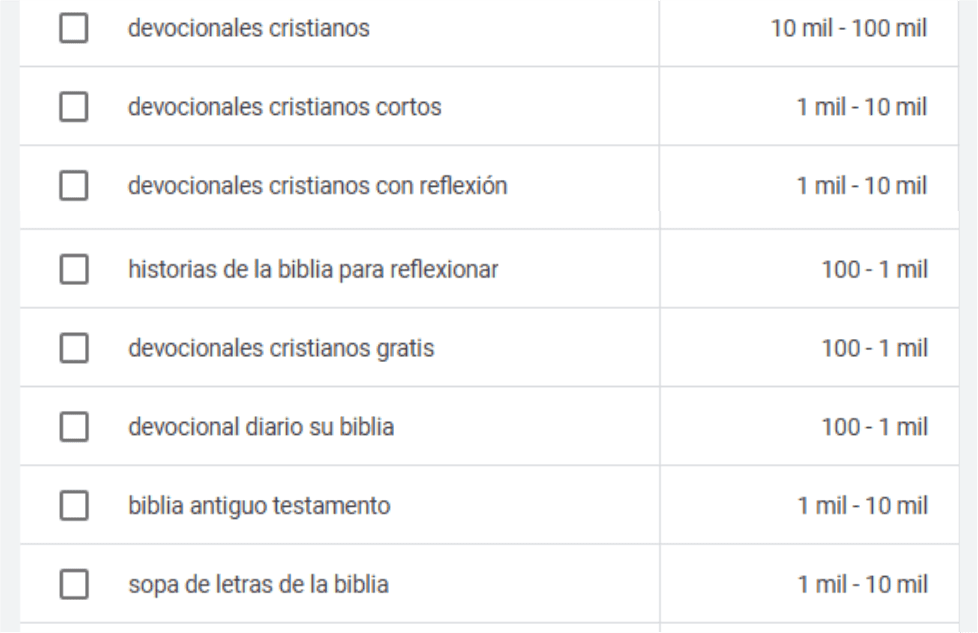Select 'sopa de letras de la biblia' keyword

[258, 585]
